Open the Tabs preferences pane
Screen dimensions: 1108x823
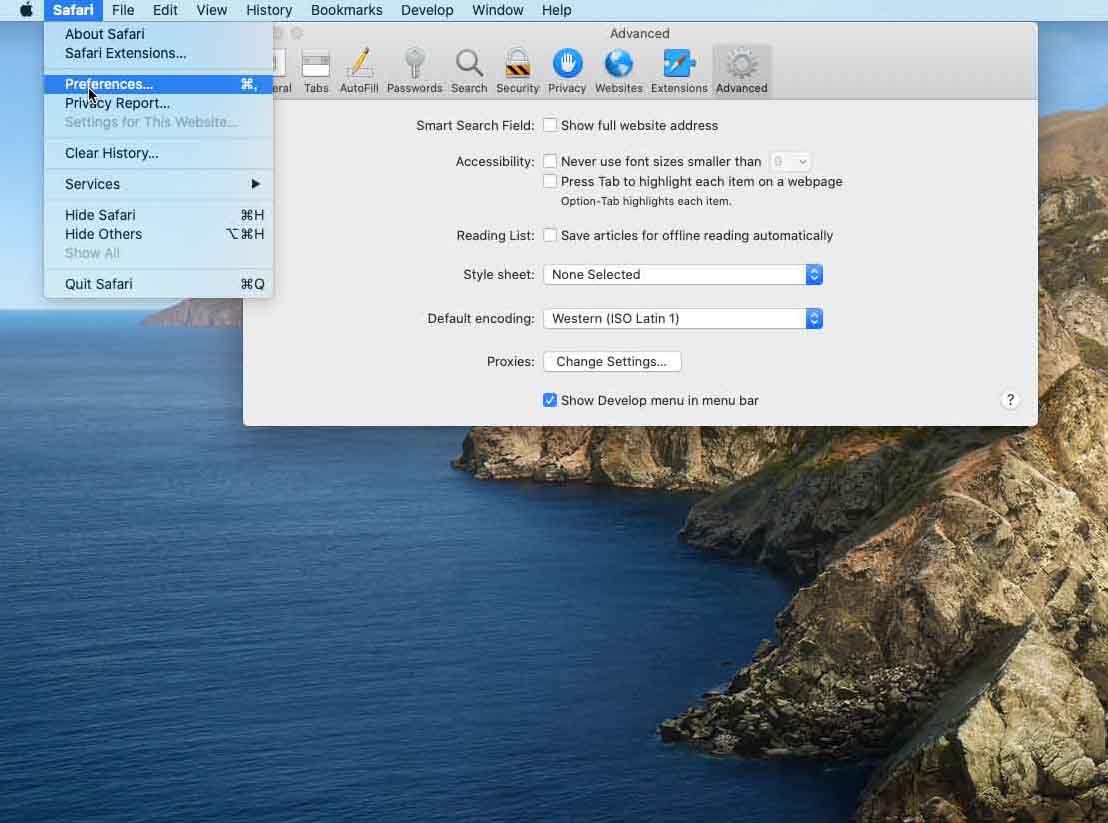click(316, 71)
